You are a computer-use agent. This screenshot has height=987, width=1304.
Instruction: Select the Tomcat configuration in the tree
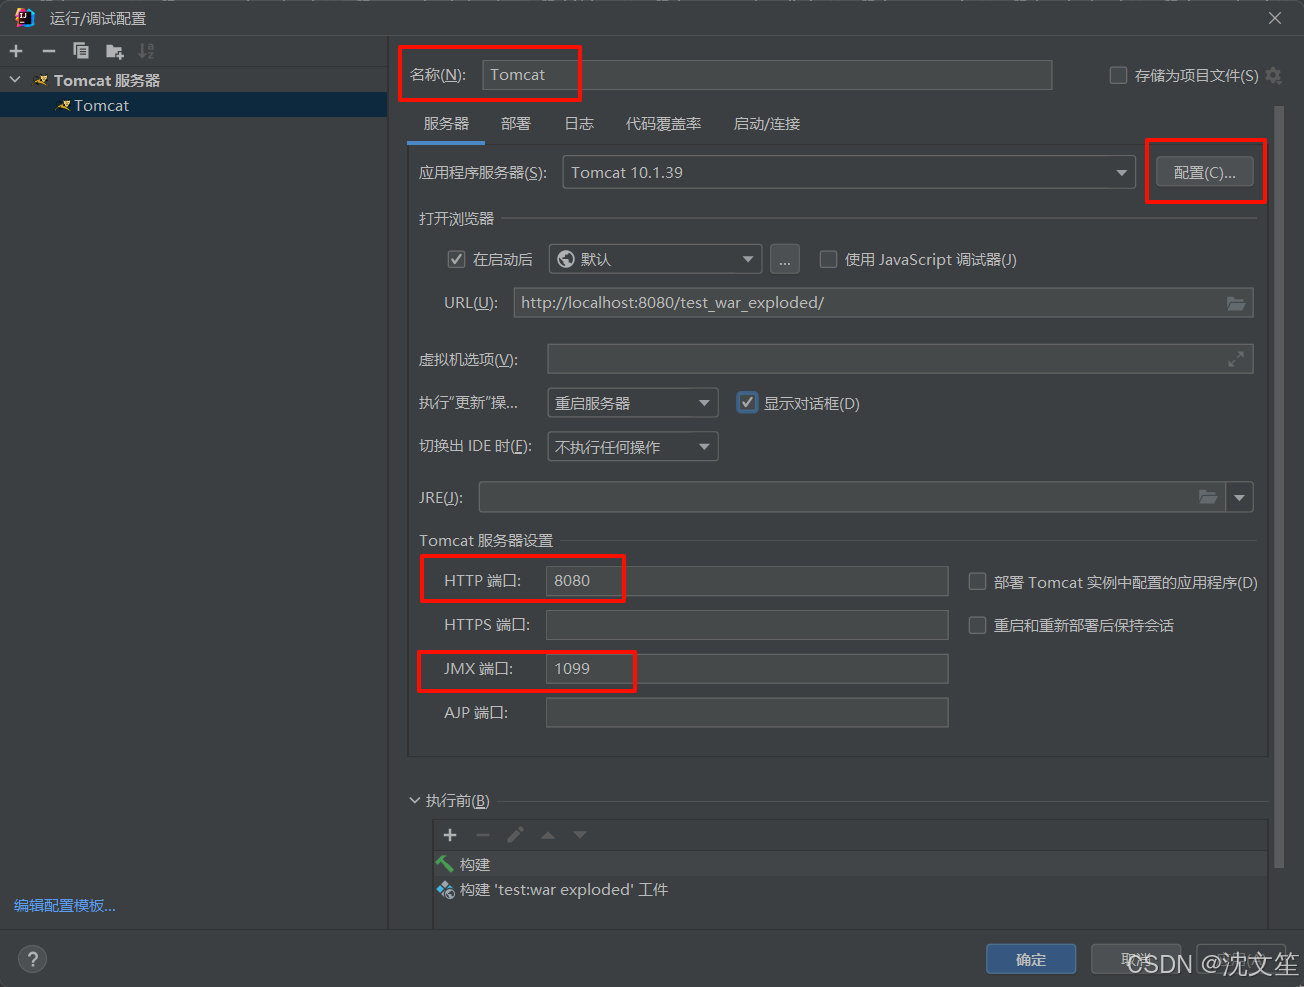click(x=193, y=105)
